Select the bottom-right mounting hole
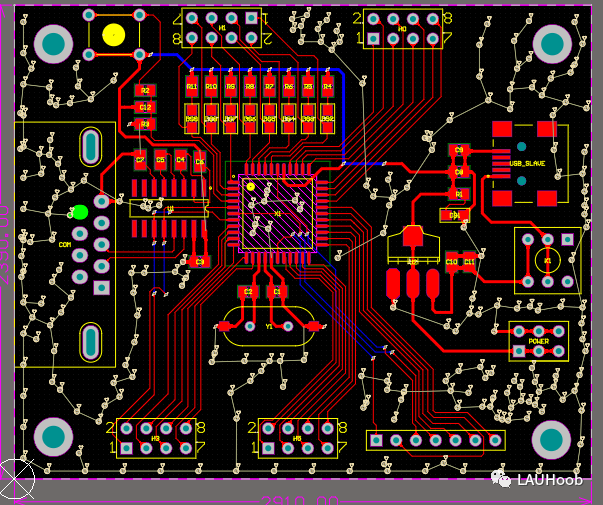 click(551, 440)
